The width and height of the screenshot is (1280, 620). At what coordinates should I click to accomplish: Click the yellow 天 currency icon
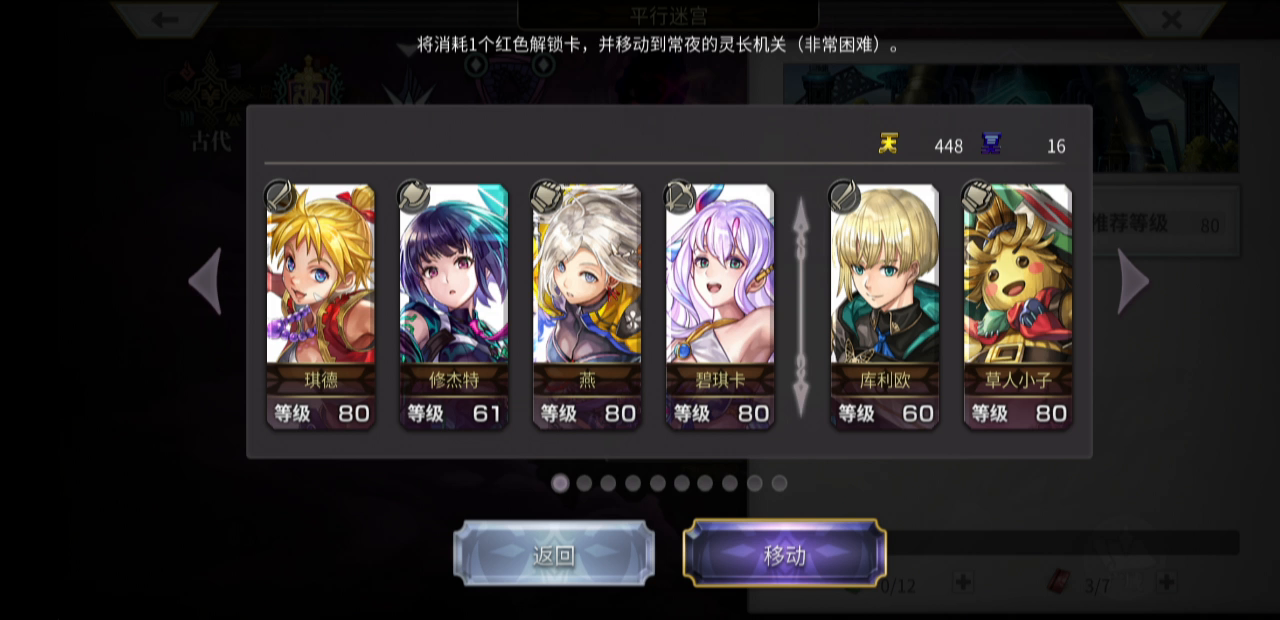[888, 144]
